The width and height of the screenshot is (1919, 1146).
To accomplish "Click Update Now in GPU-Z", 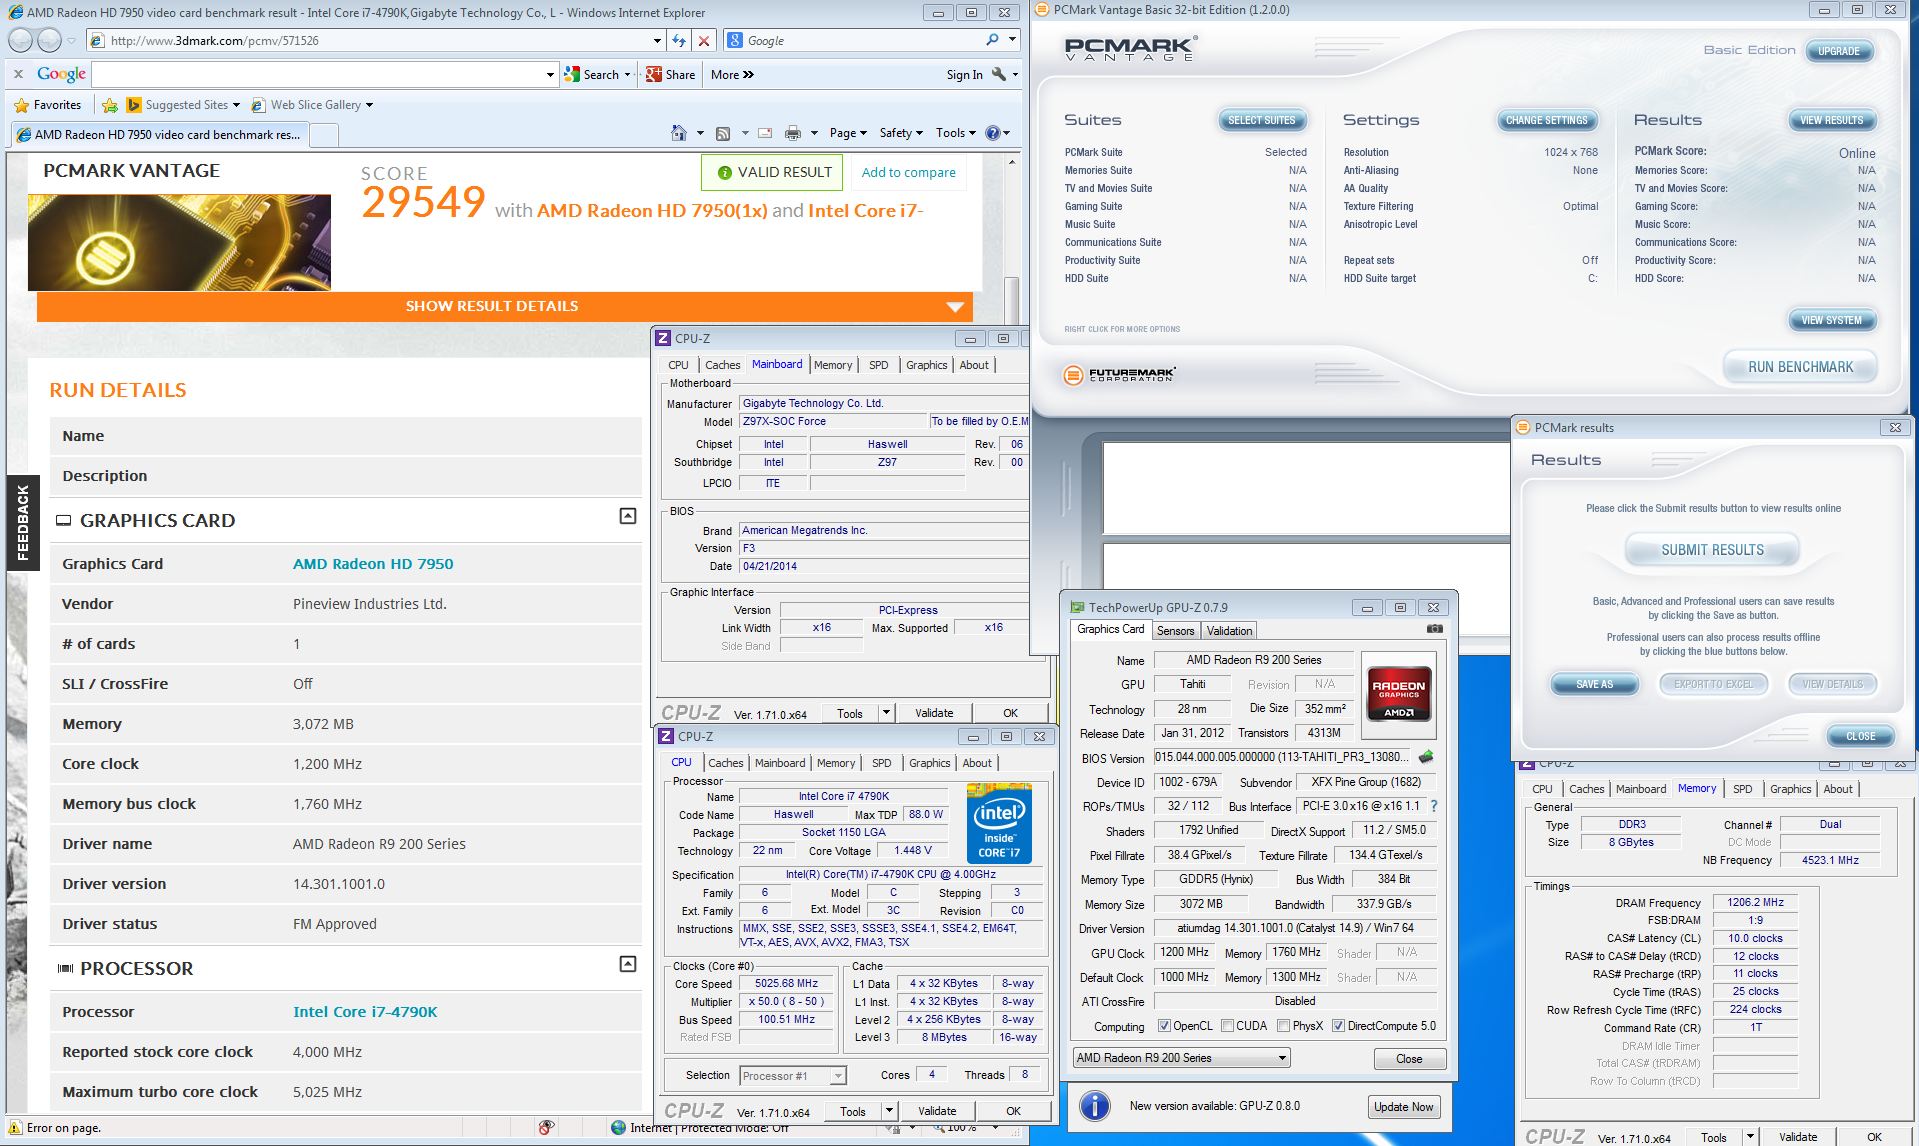I will pyautogui.click(x=1403, y=1107).
